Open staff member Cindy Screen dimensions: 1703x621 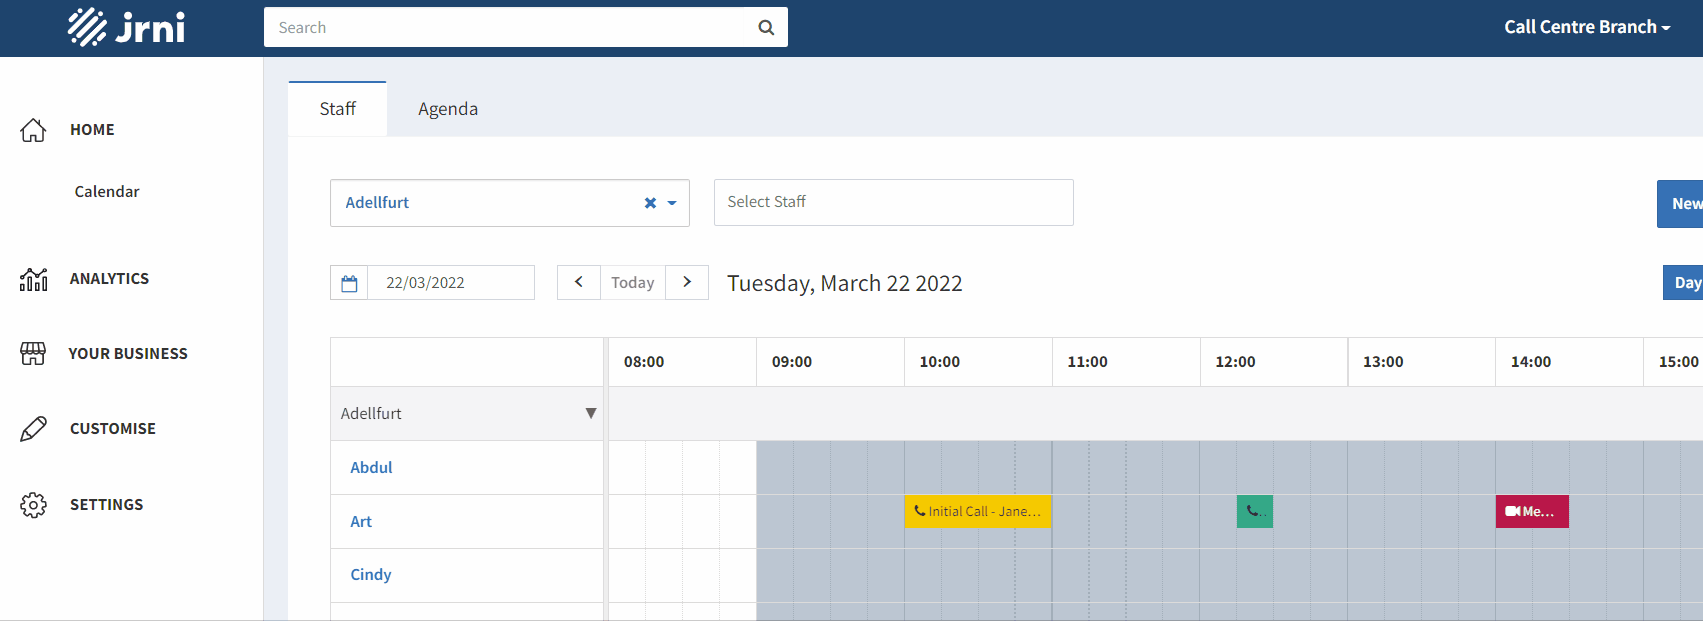click(371, 575)
